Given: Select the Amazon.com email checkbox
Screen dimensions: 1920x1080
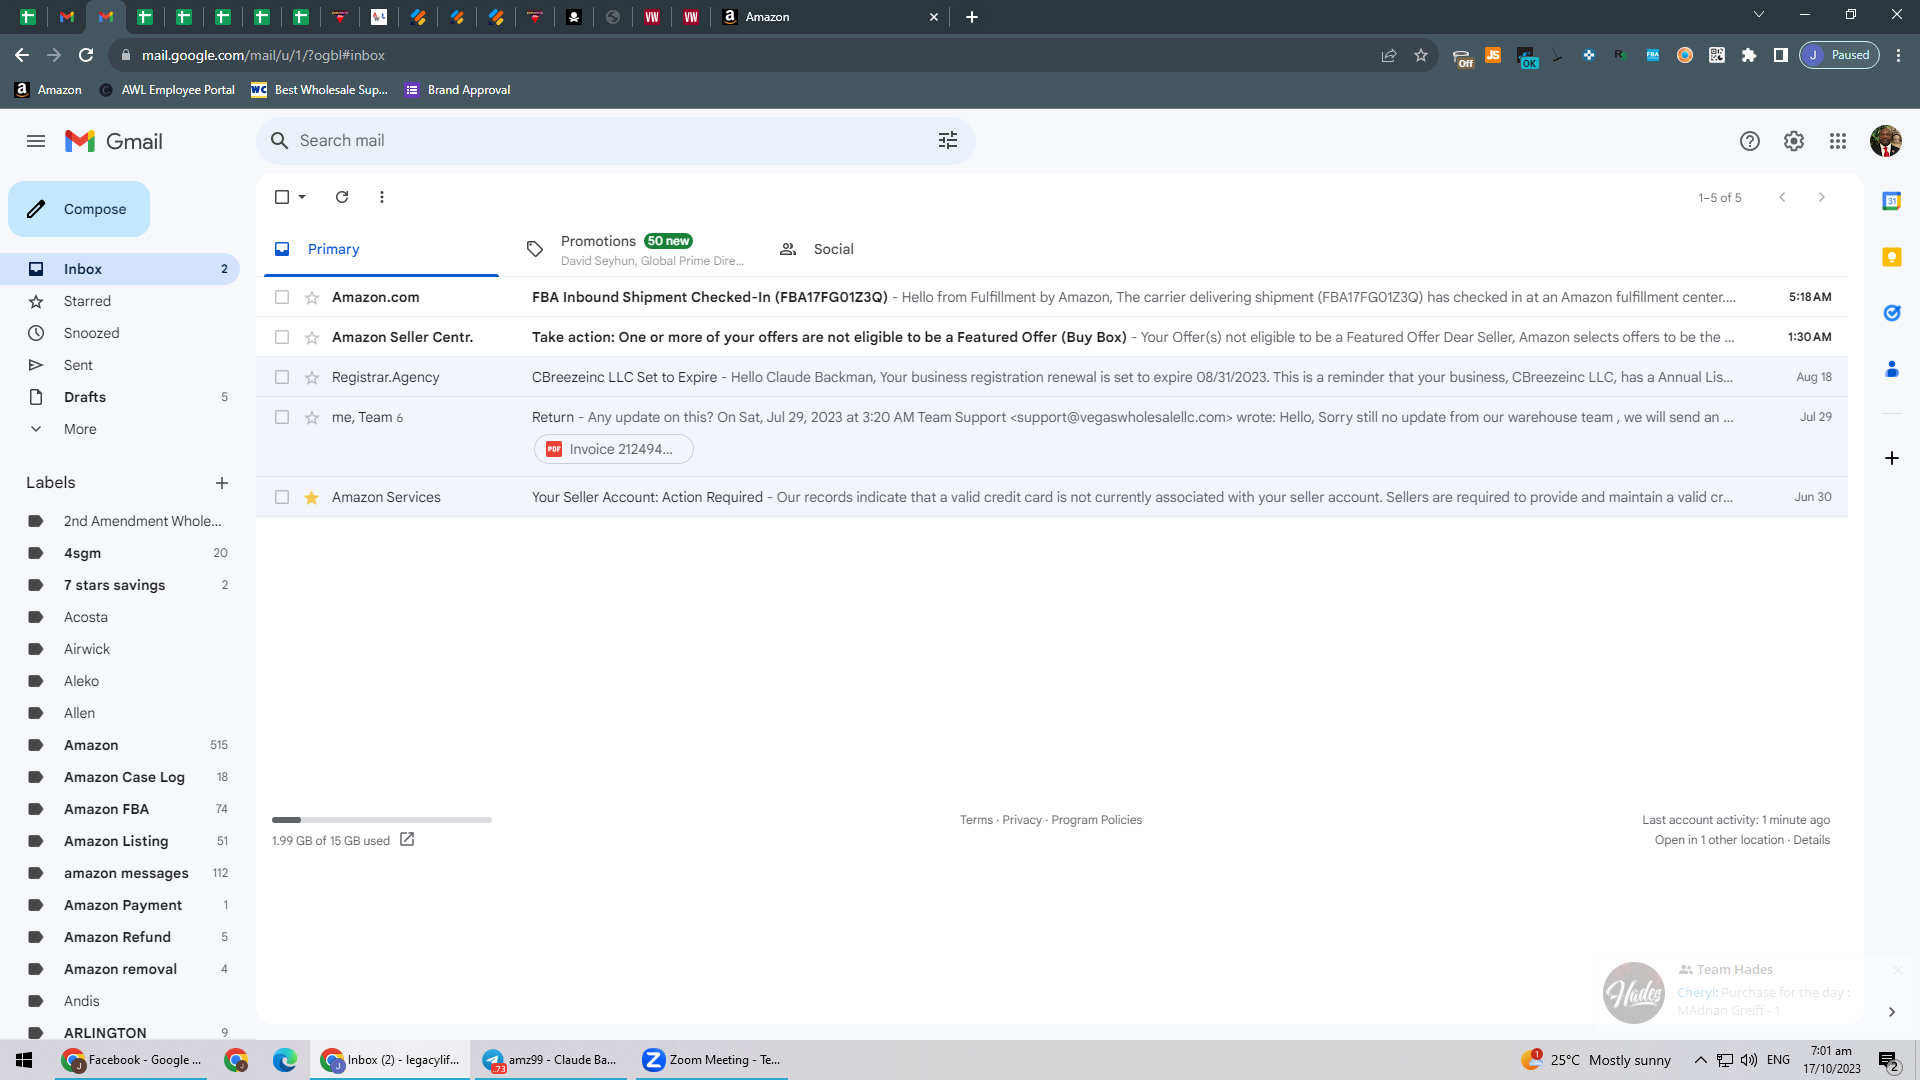Looking at the screenshot, I should tap(282, 297).
